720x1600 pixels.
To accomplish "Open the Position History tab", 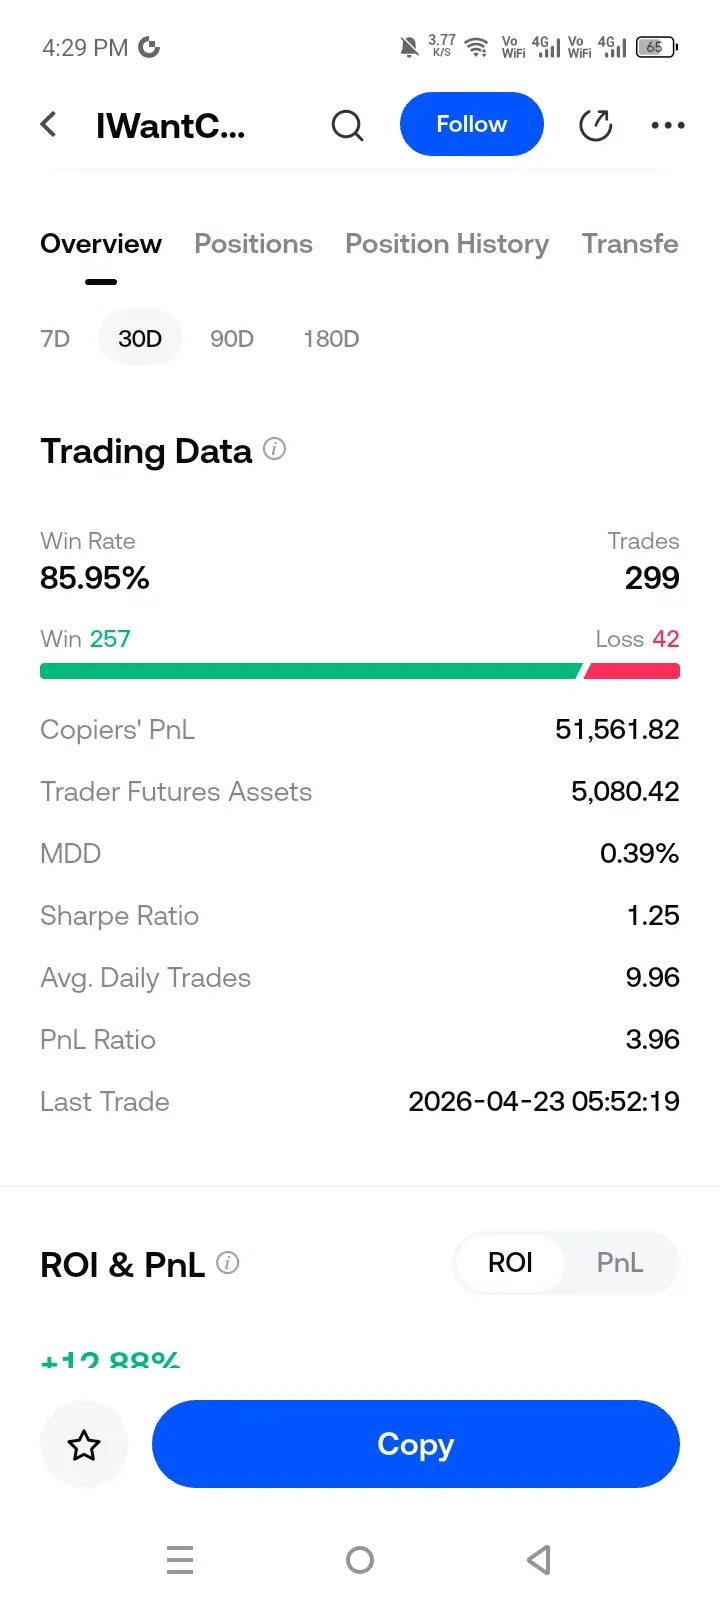I will point(447,244).
